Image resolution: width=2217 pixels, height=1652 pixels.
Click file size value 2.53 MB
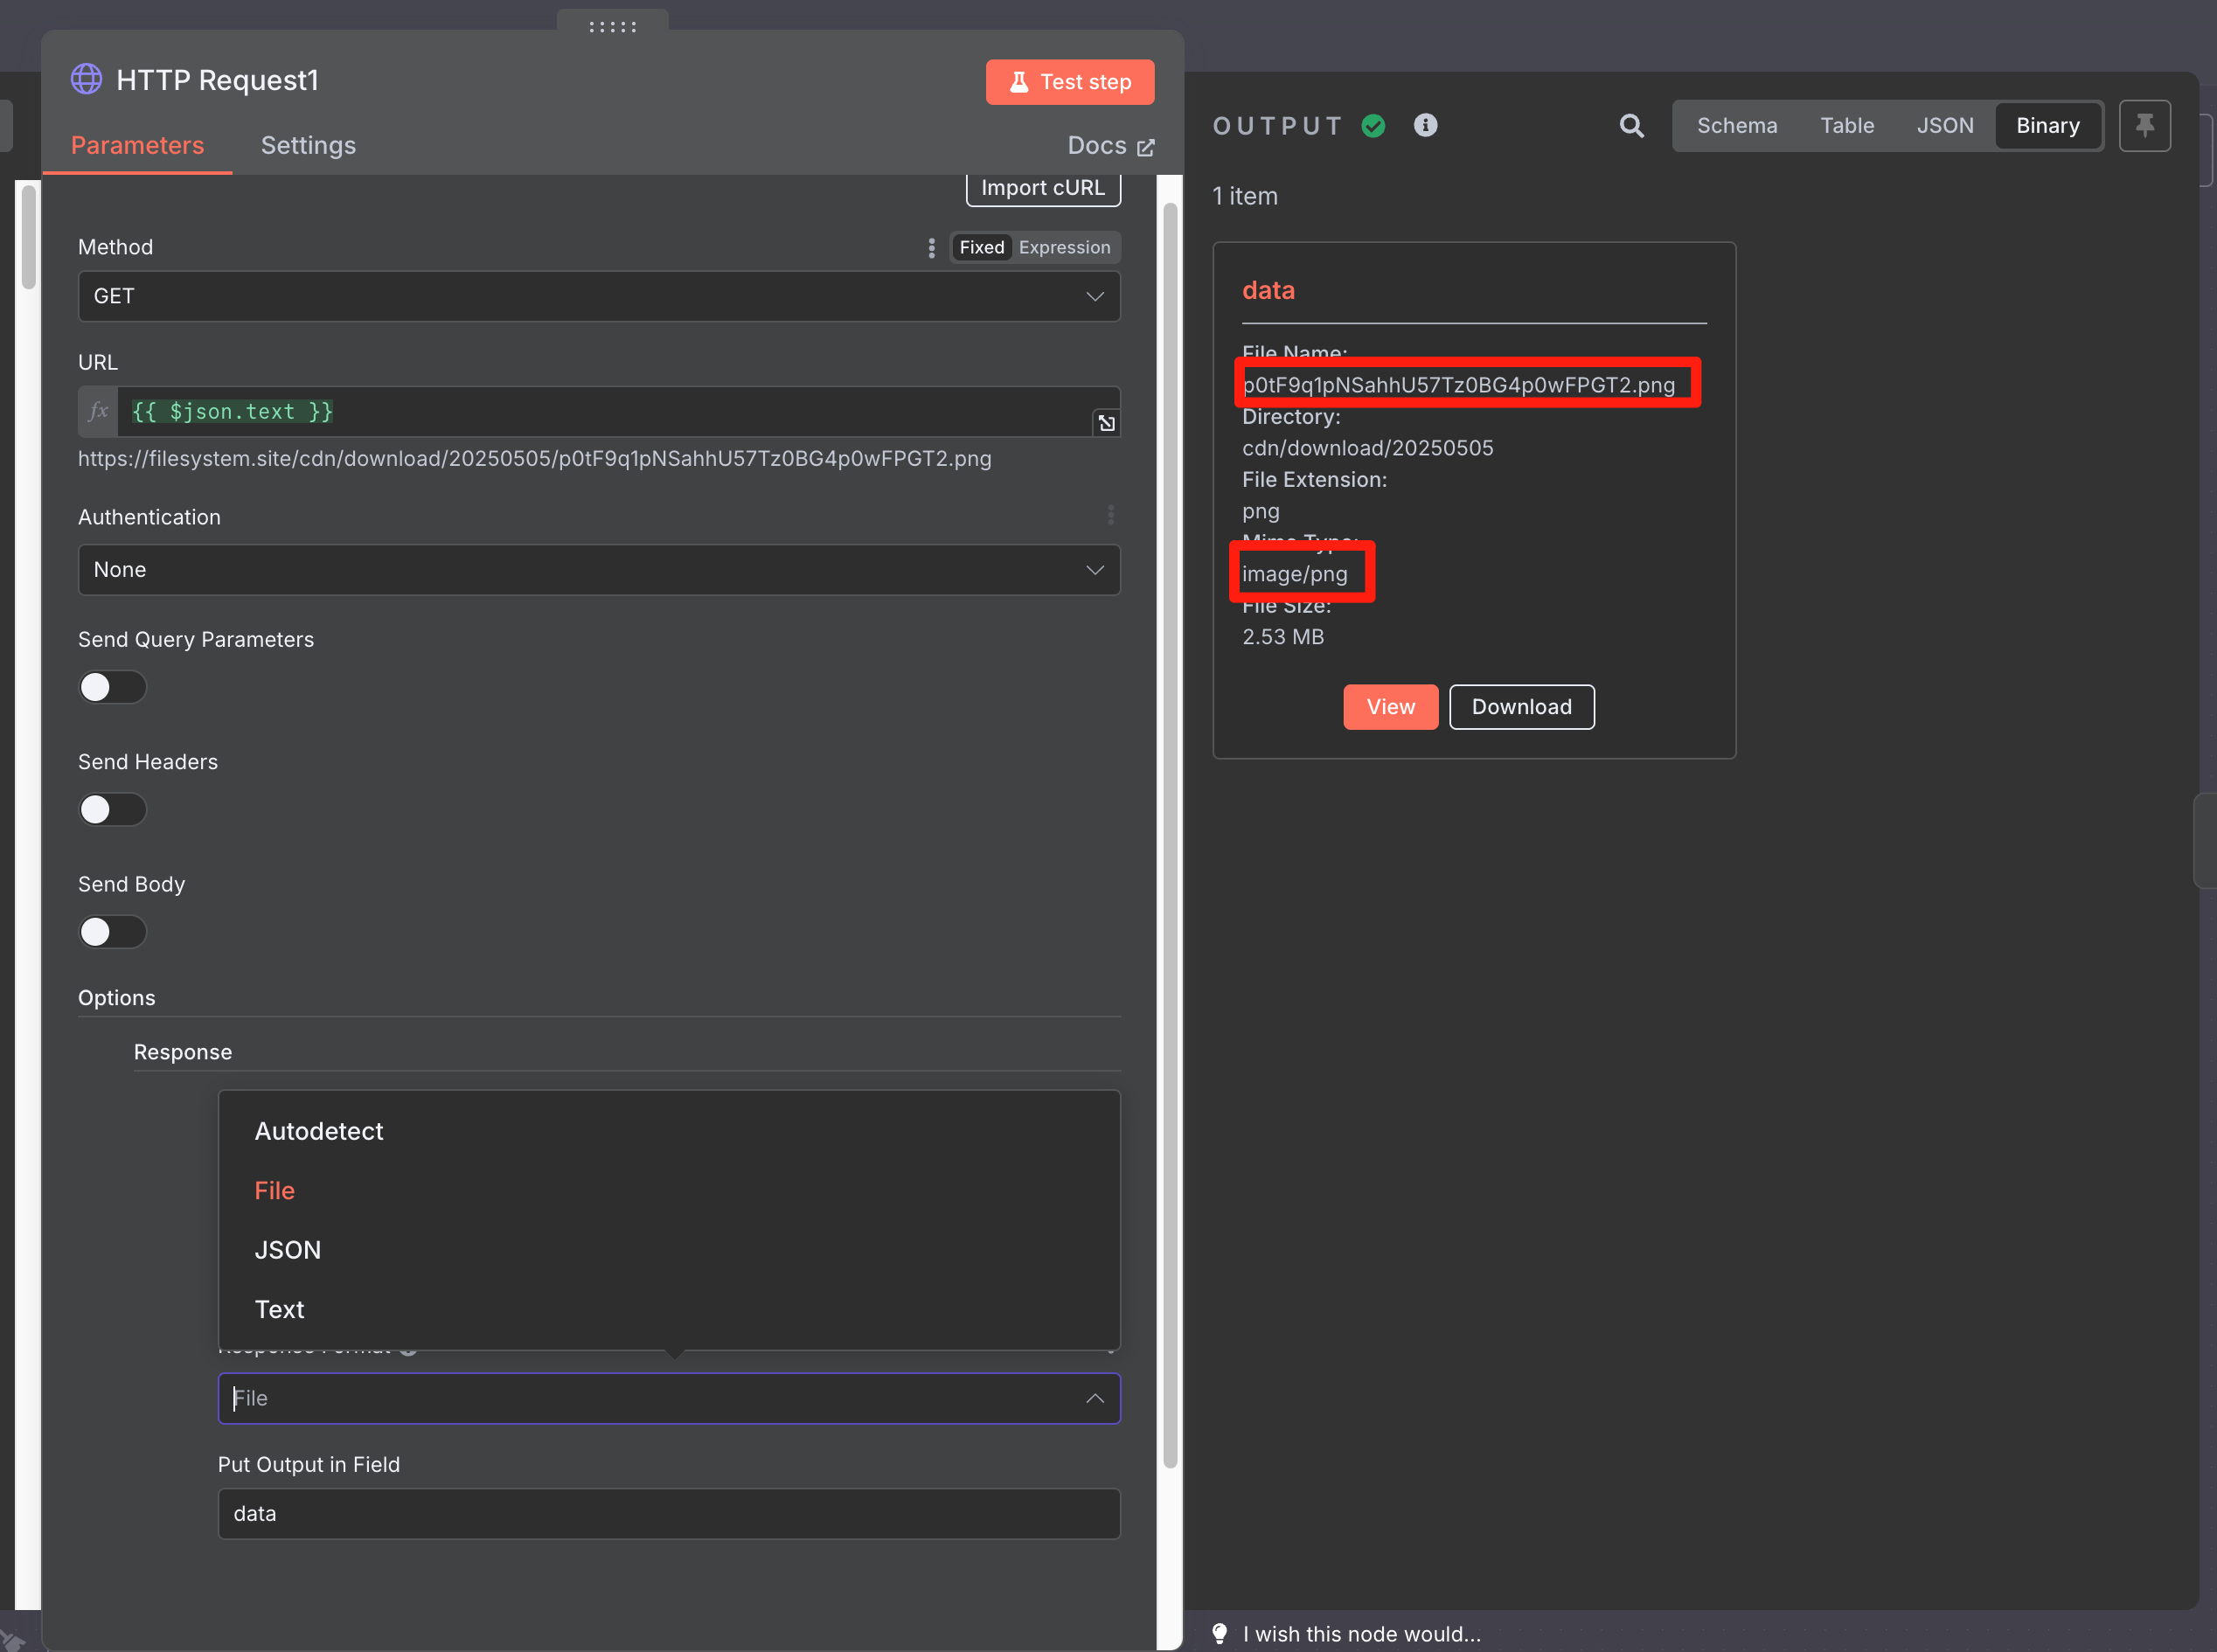pyautogui.click(x=1282, y=637)
